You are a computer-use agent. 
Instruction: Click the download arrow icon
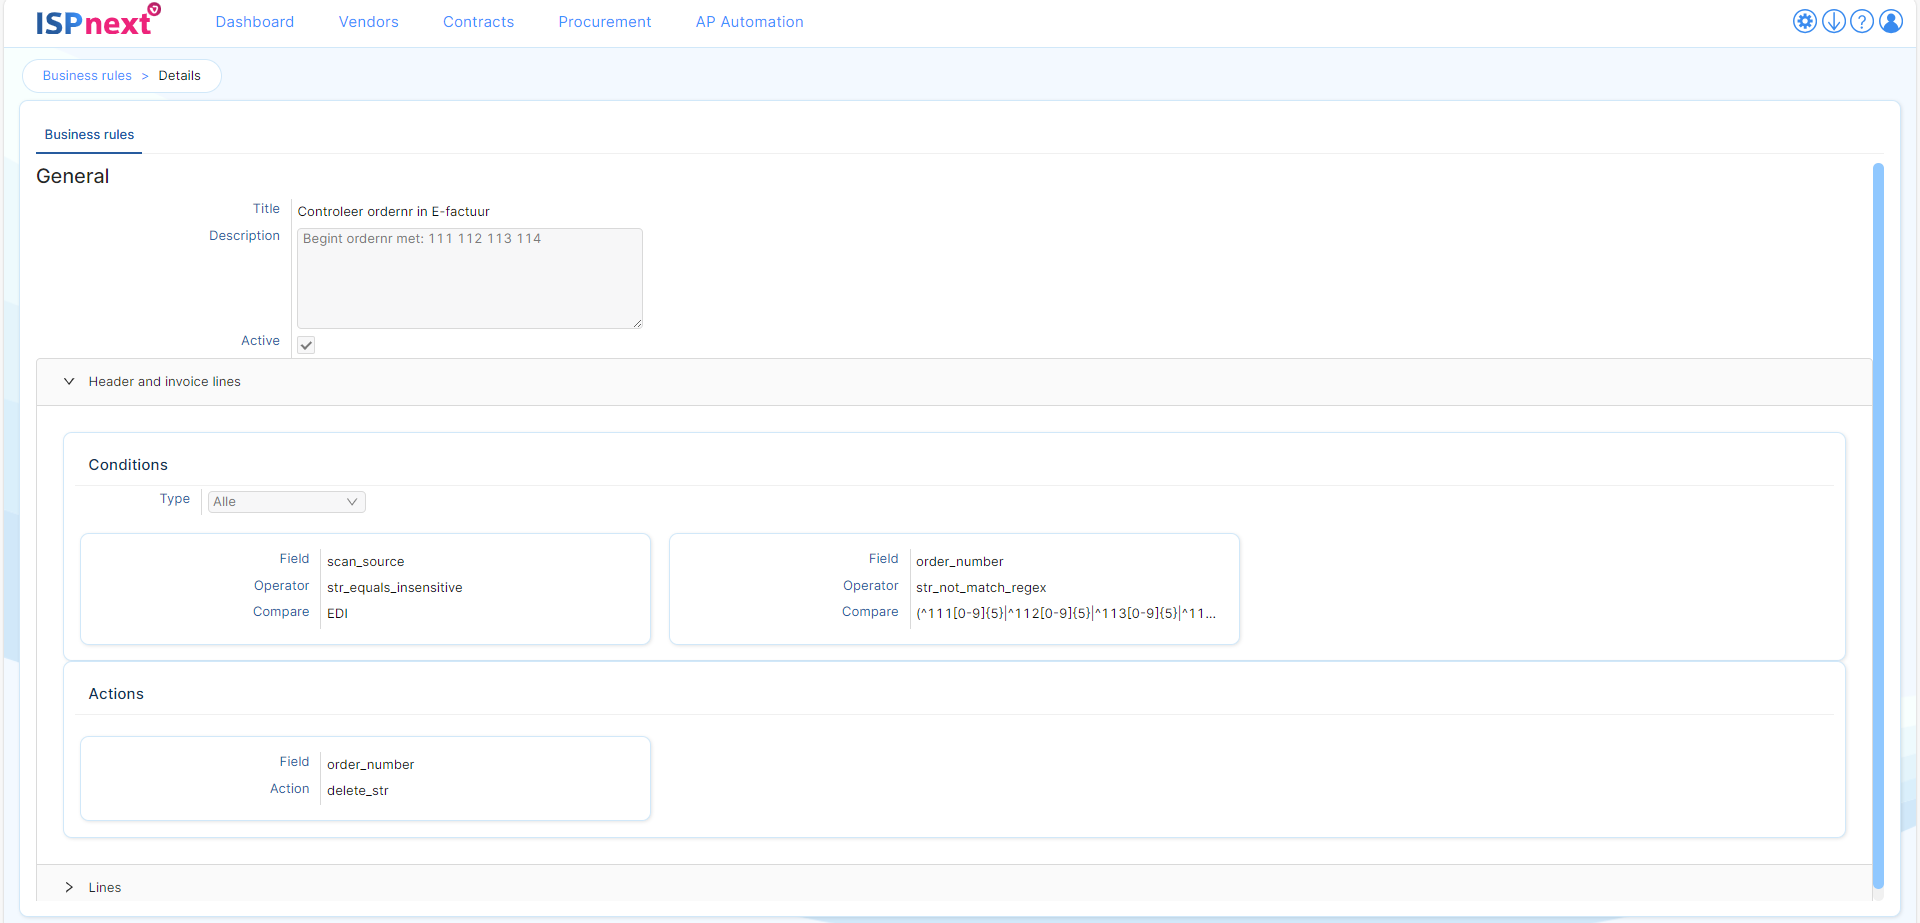coord(1833,21)
